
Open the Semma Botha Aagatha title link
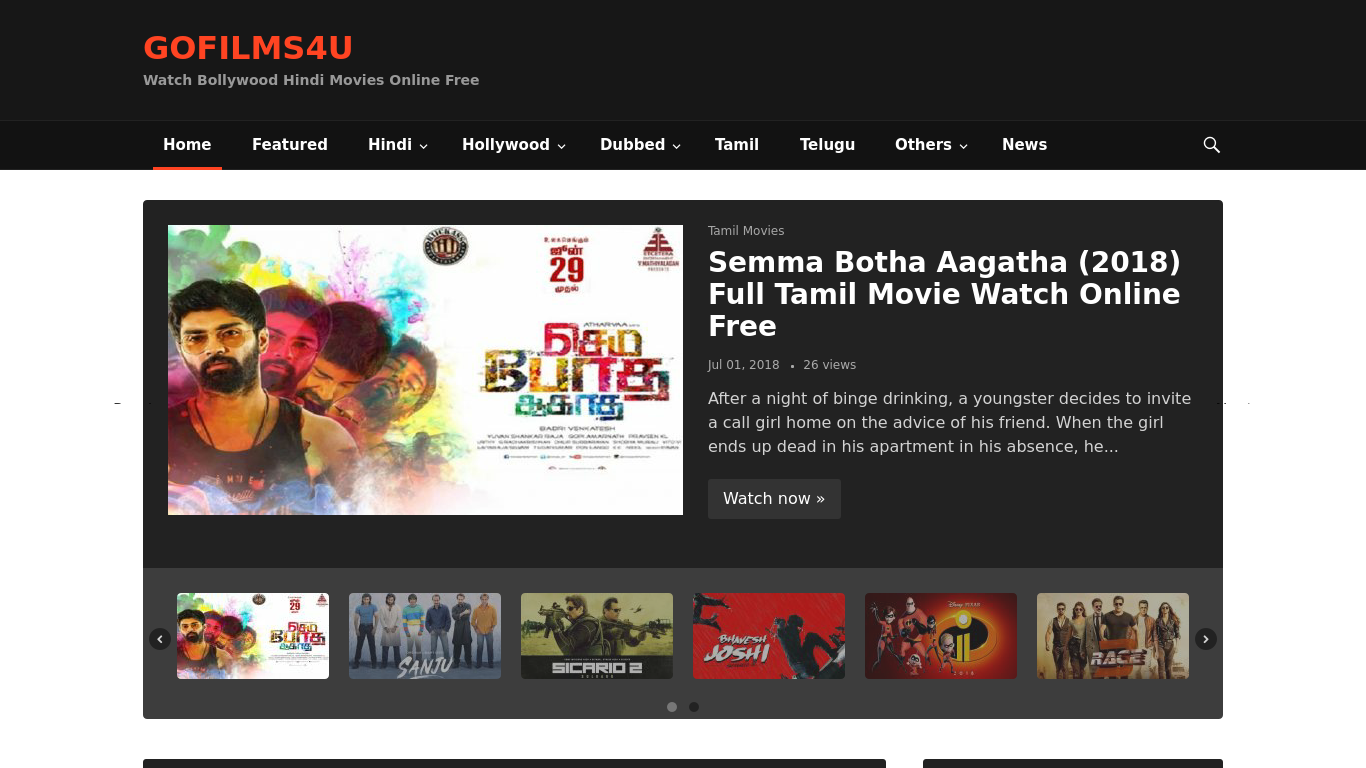[944, 294]
